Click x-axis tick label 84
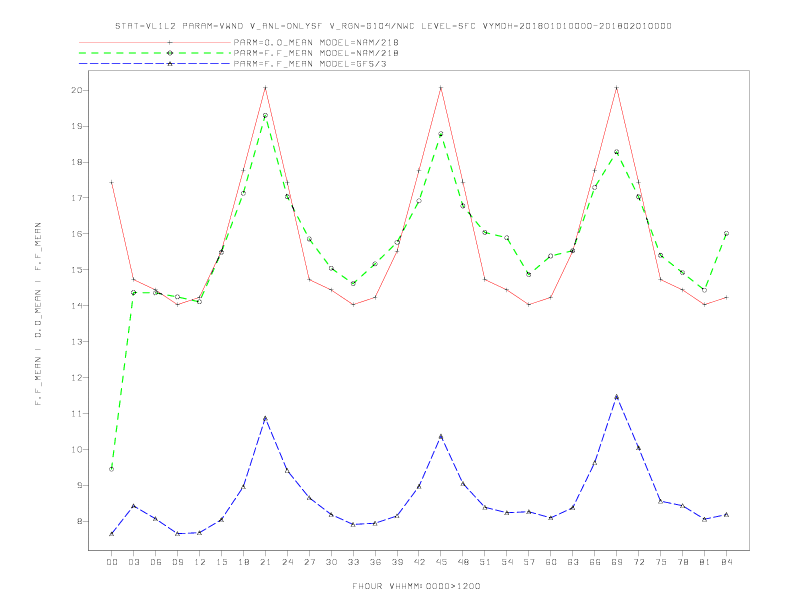This screenshot has height=612, width=792. [x=726, y=562]
